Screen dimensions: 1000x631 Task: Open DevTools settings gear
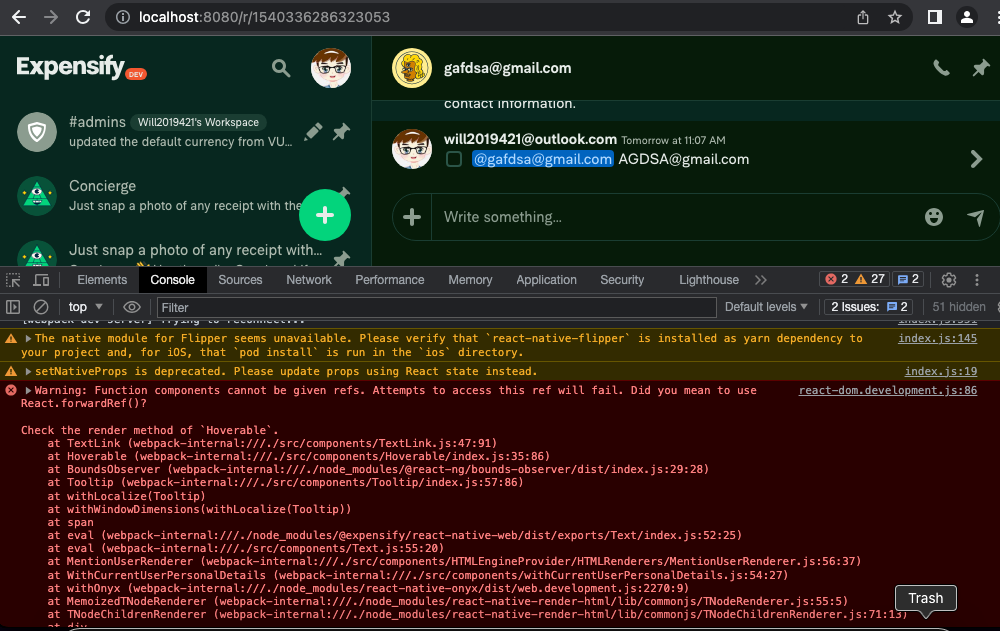coord(949,280)
